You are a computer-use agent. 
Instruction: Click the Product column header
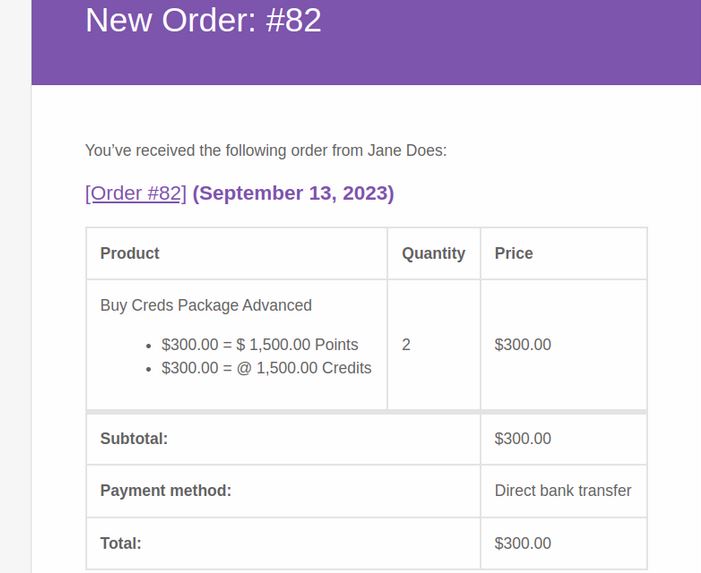(130, 253)
